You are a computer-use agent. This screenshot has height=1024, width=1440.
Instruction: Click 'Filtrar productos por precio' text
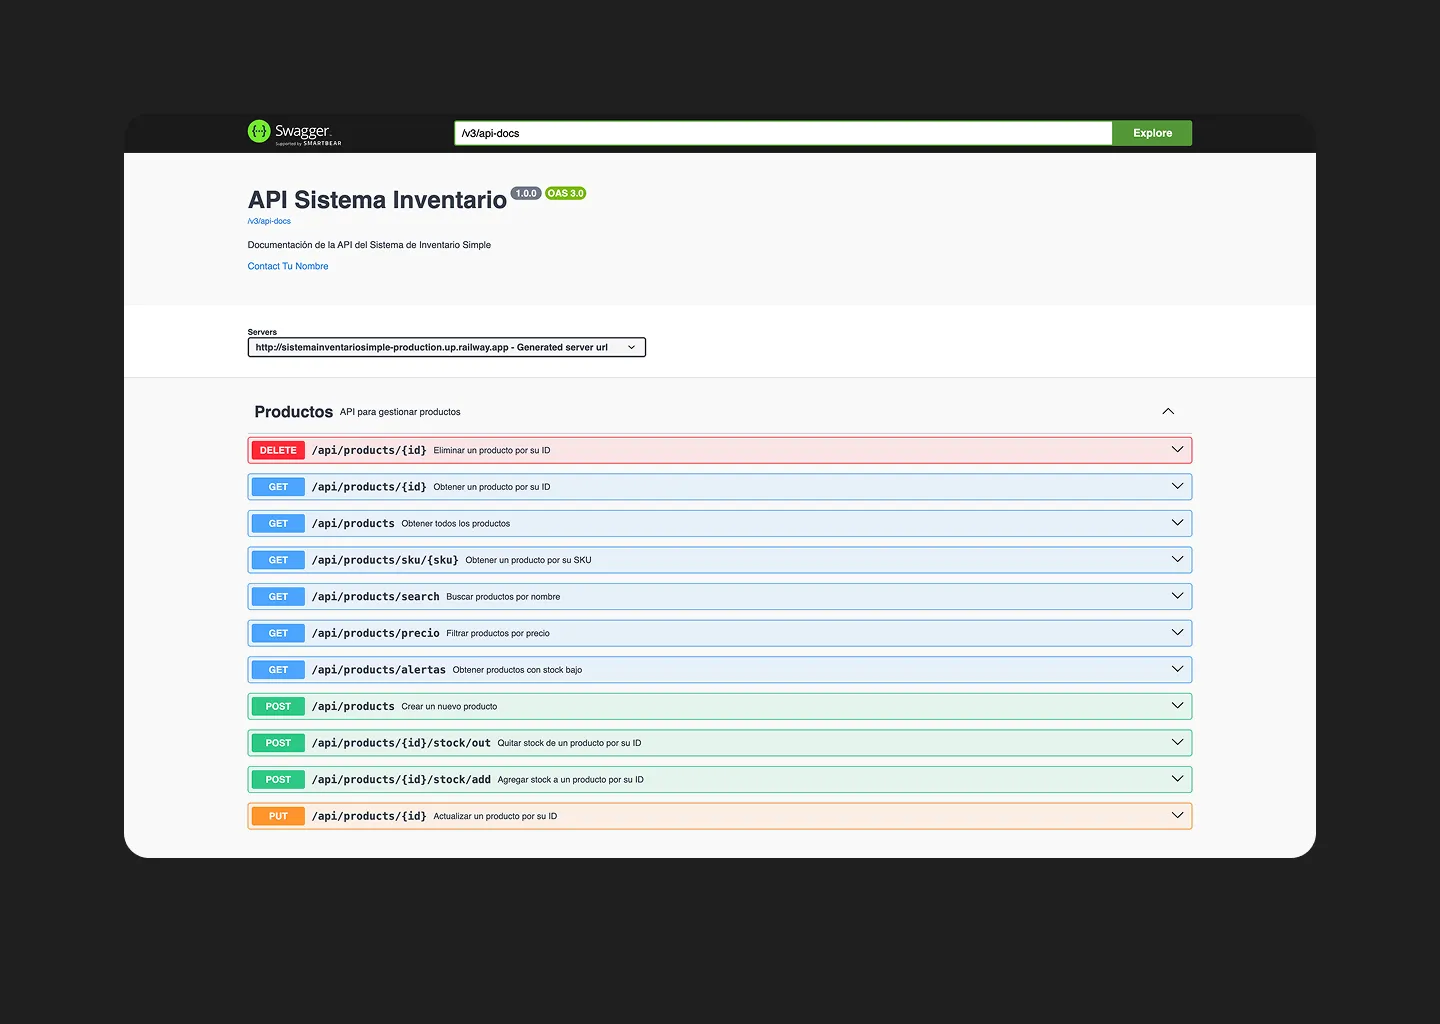[x=498, y=634]
